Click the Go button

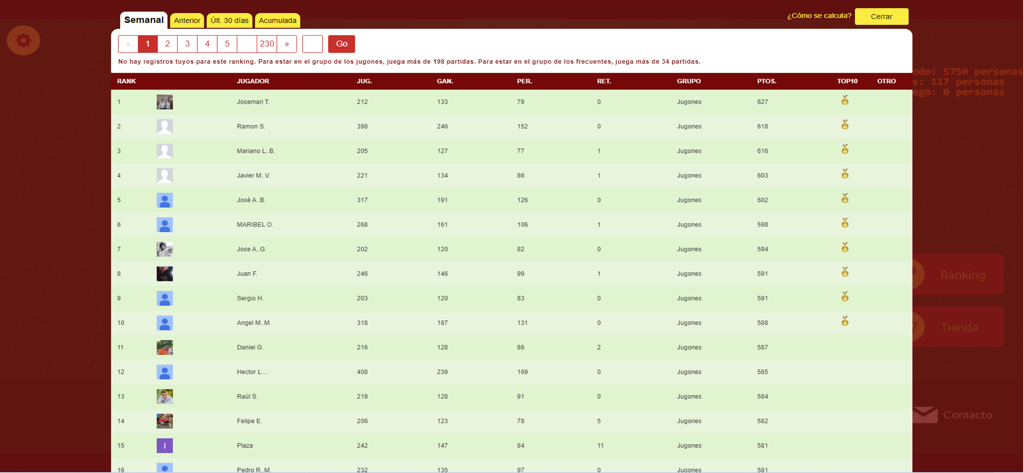[342, 44]
